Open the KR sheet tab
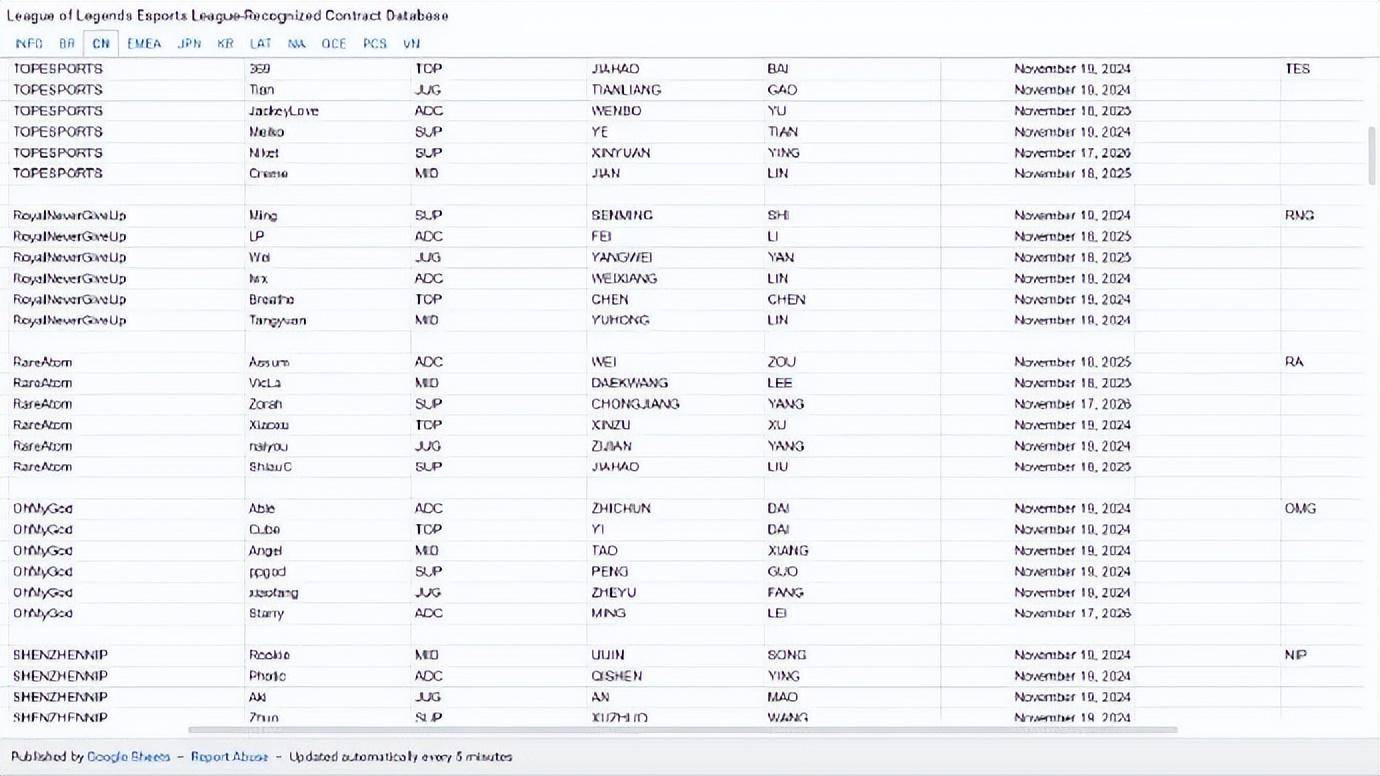 225,44
